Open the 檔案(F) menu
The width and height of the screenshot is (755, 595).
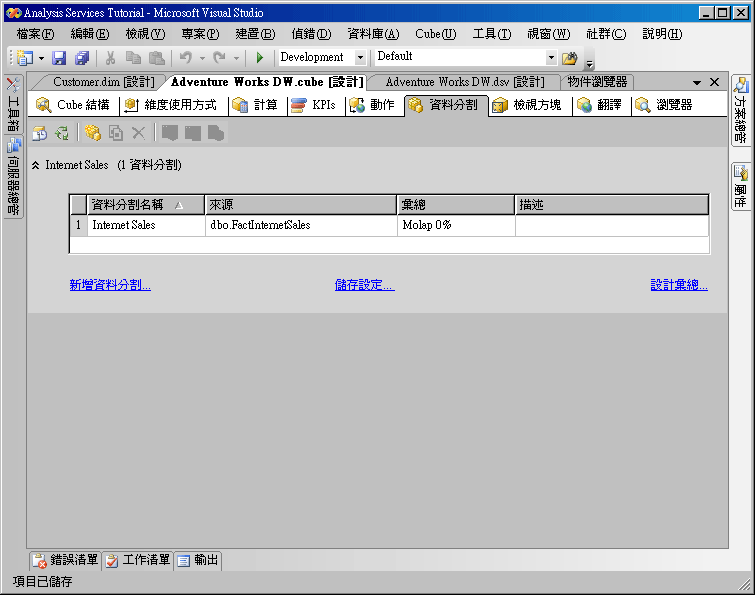click(x=35, y=34)
